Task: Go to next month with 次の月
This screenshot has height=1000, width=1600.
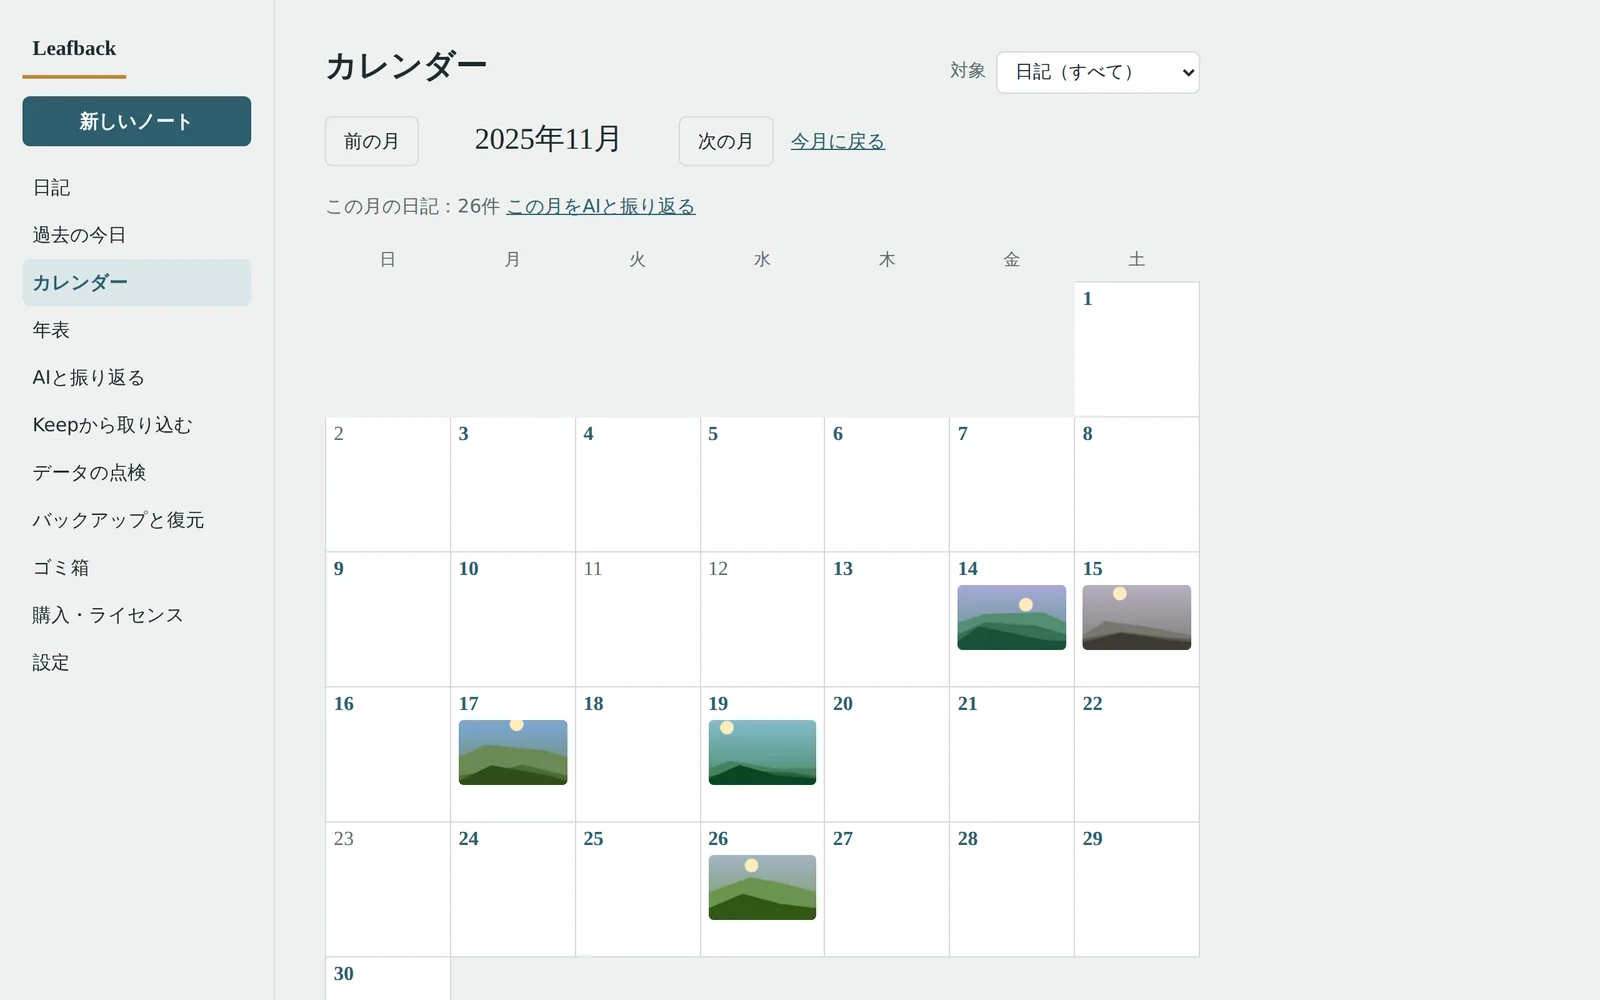Action: [x=725, y=141]
